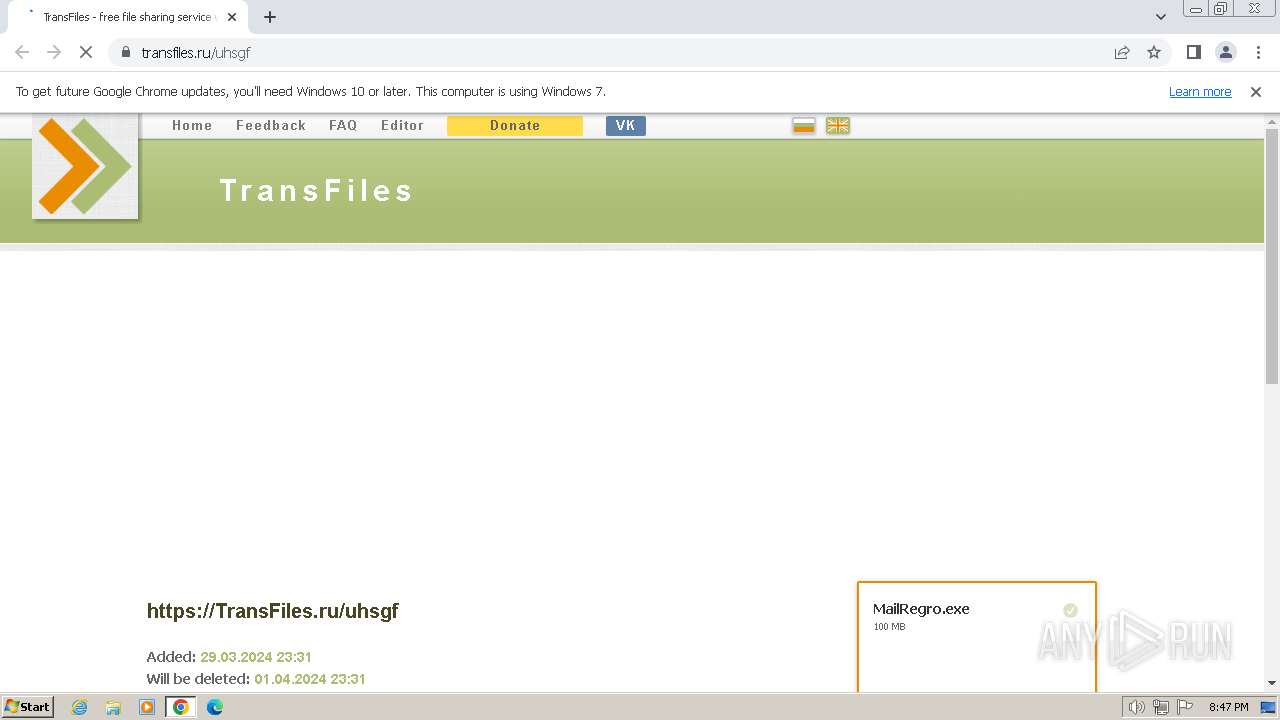The width and height of the screenshot is (1280, 720).
Task: Go to the Home menu item
Action: [x=192, y=126]
